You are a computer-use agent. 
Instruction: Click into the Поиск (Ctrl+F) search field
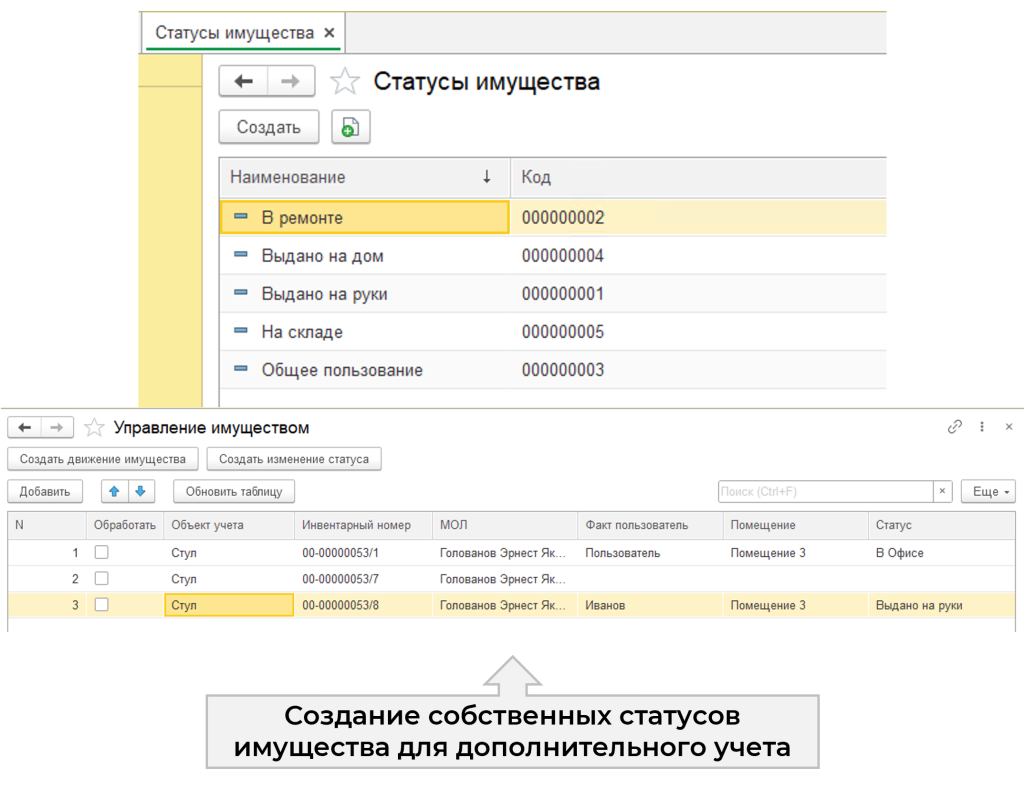coord(825,492)
